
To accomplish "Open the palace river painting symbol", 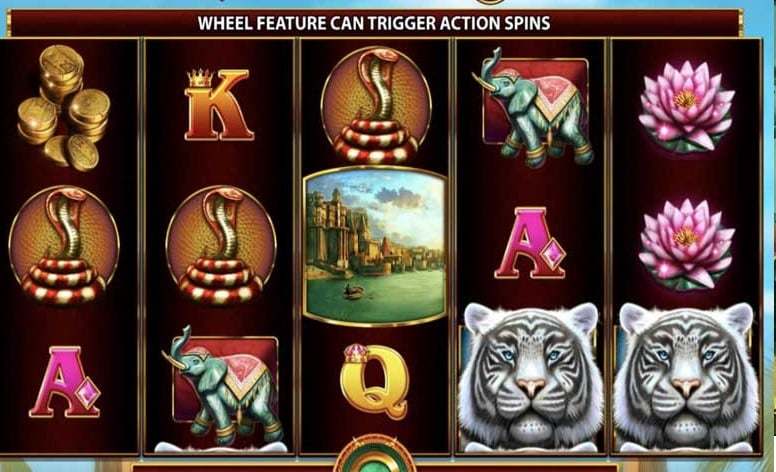I will pyautogui.click(x=375, y=246).
